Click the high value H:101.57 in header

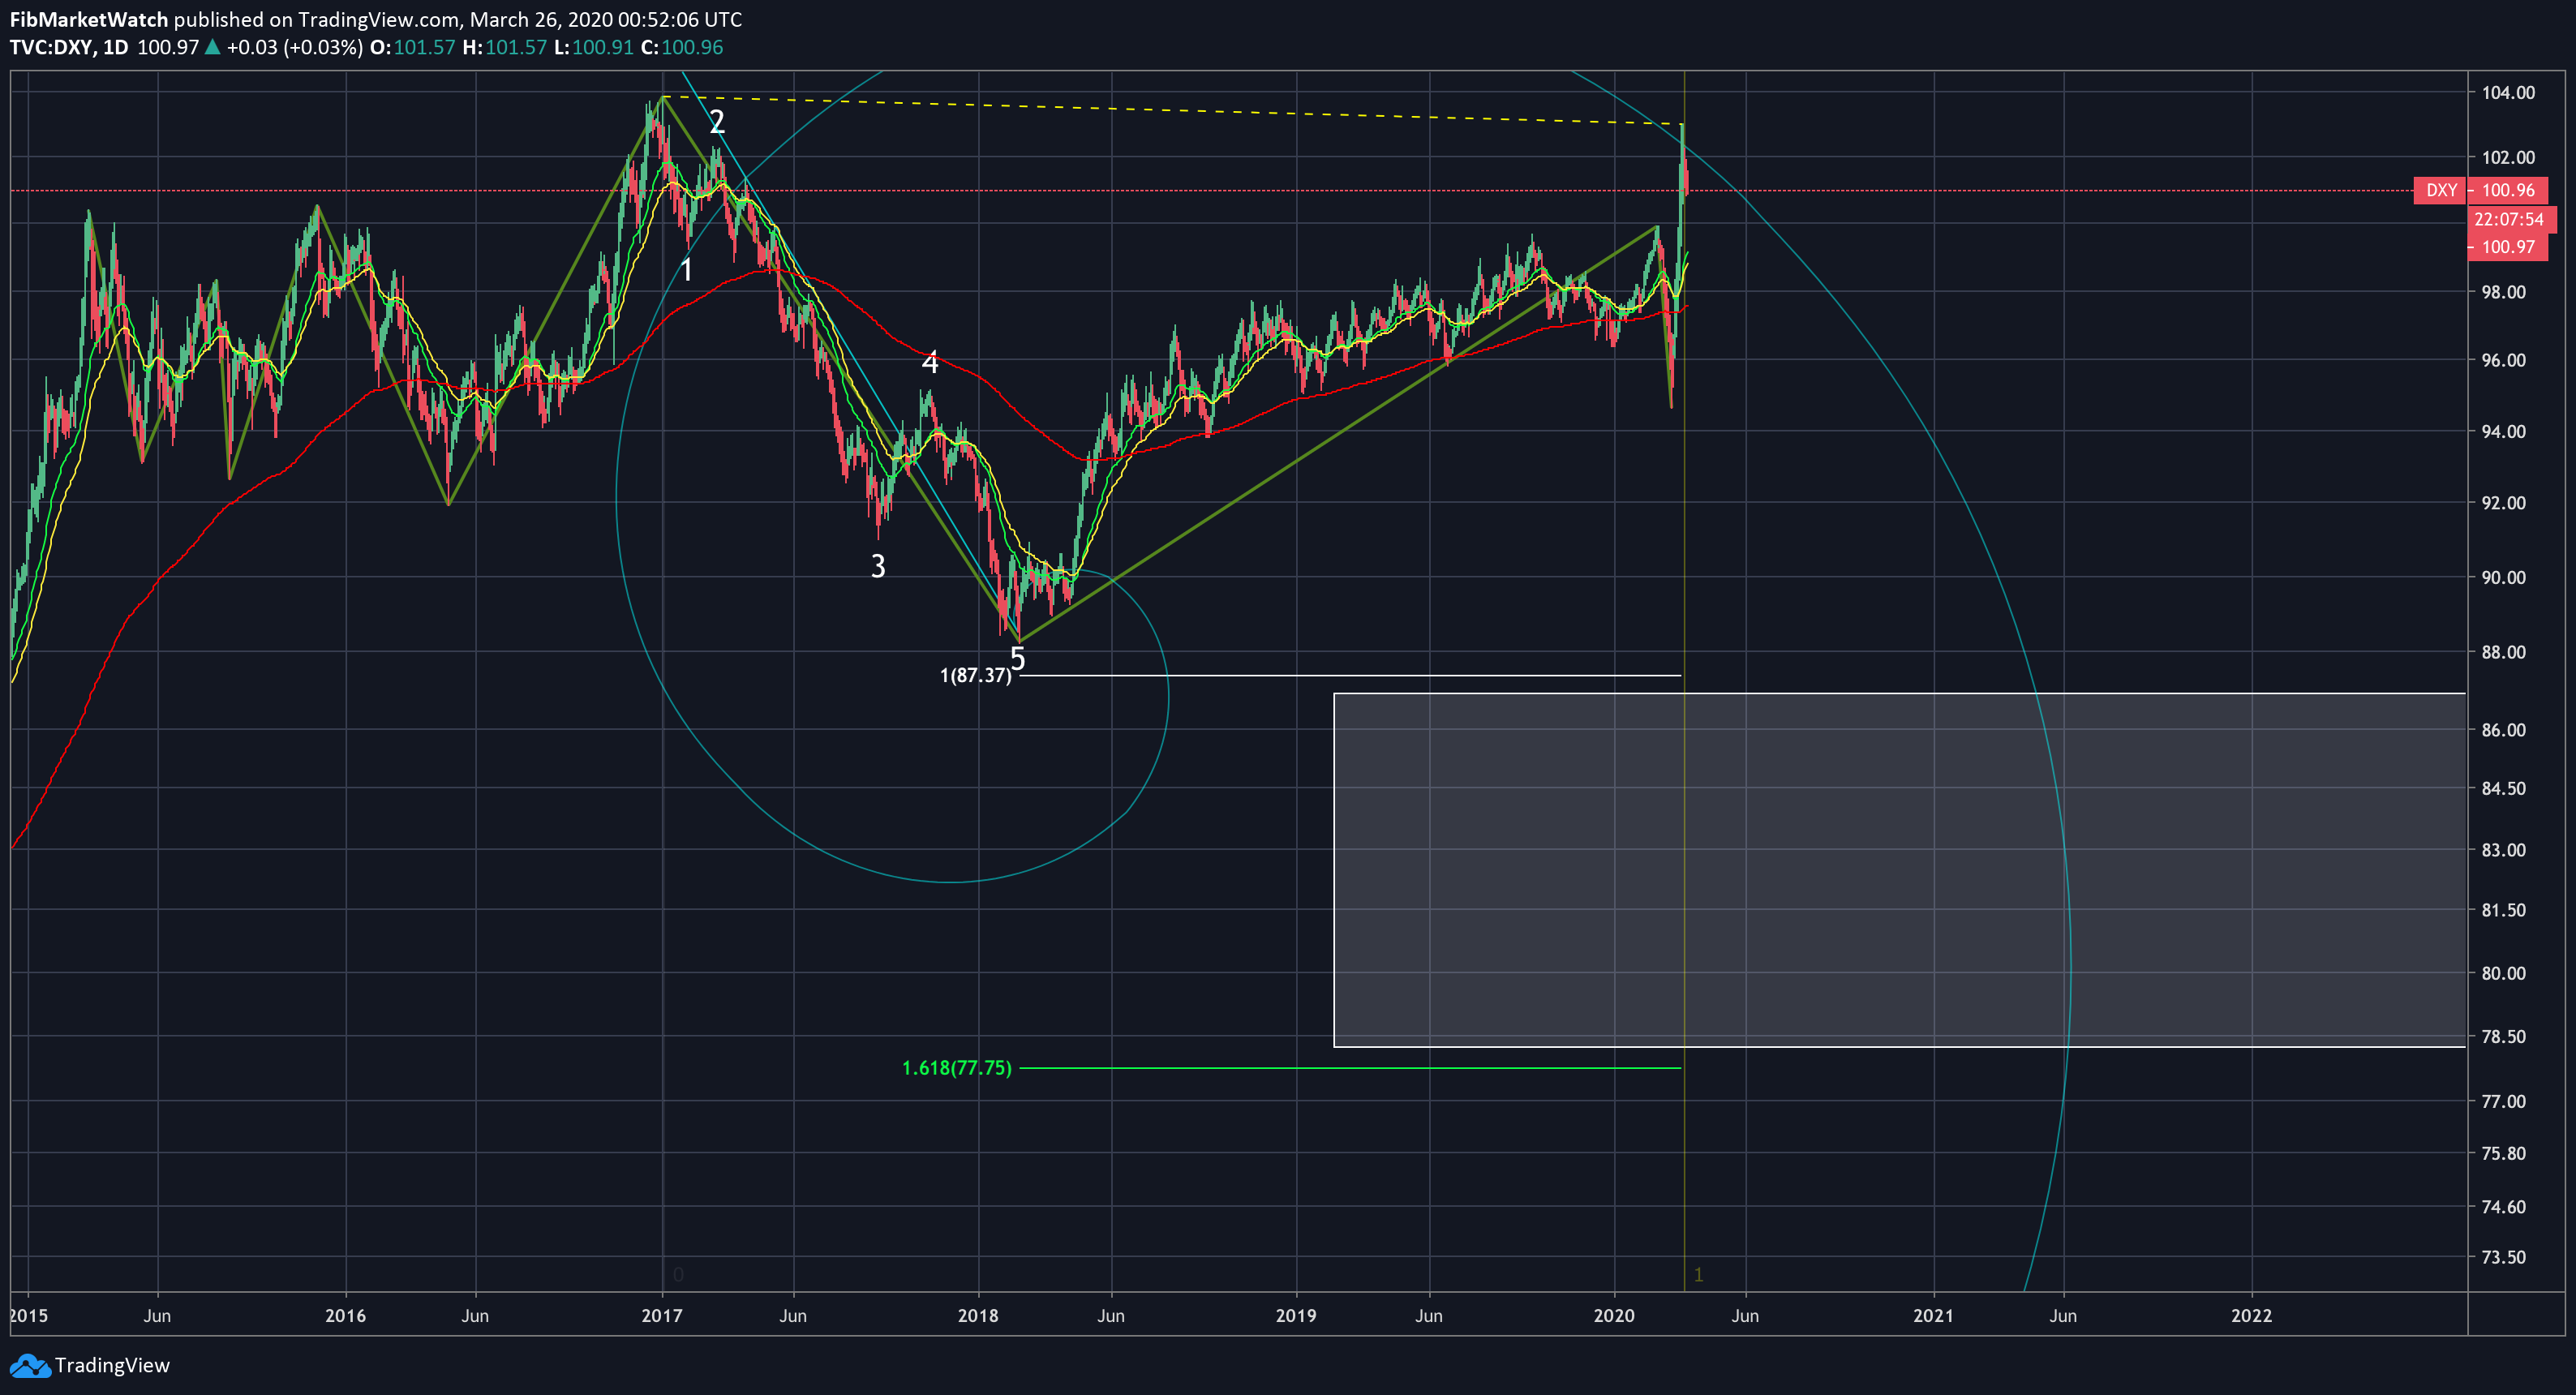(x=504, y=47)
